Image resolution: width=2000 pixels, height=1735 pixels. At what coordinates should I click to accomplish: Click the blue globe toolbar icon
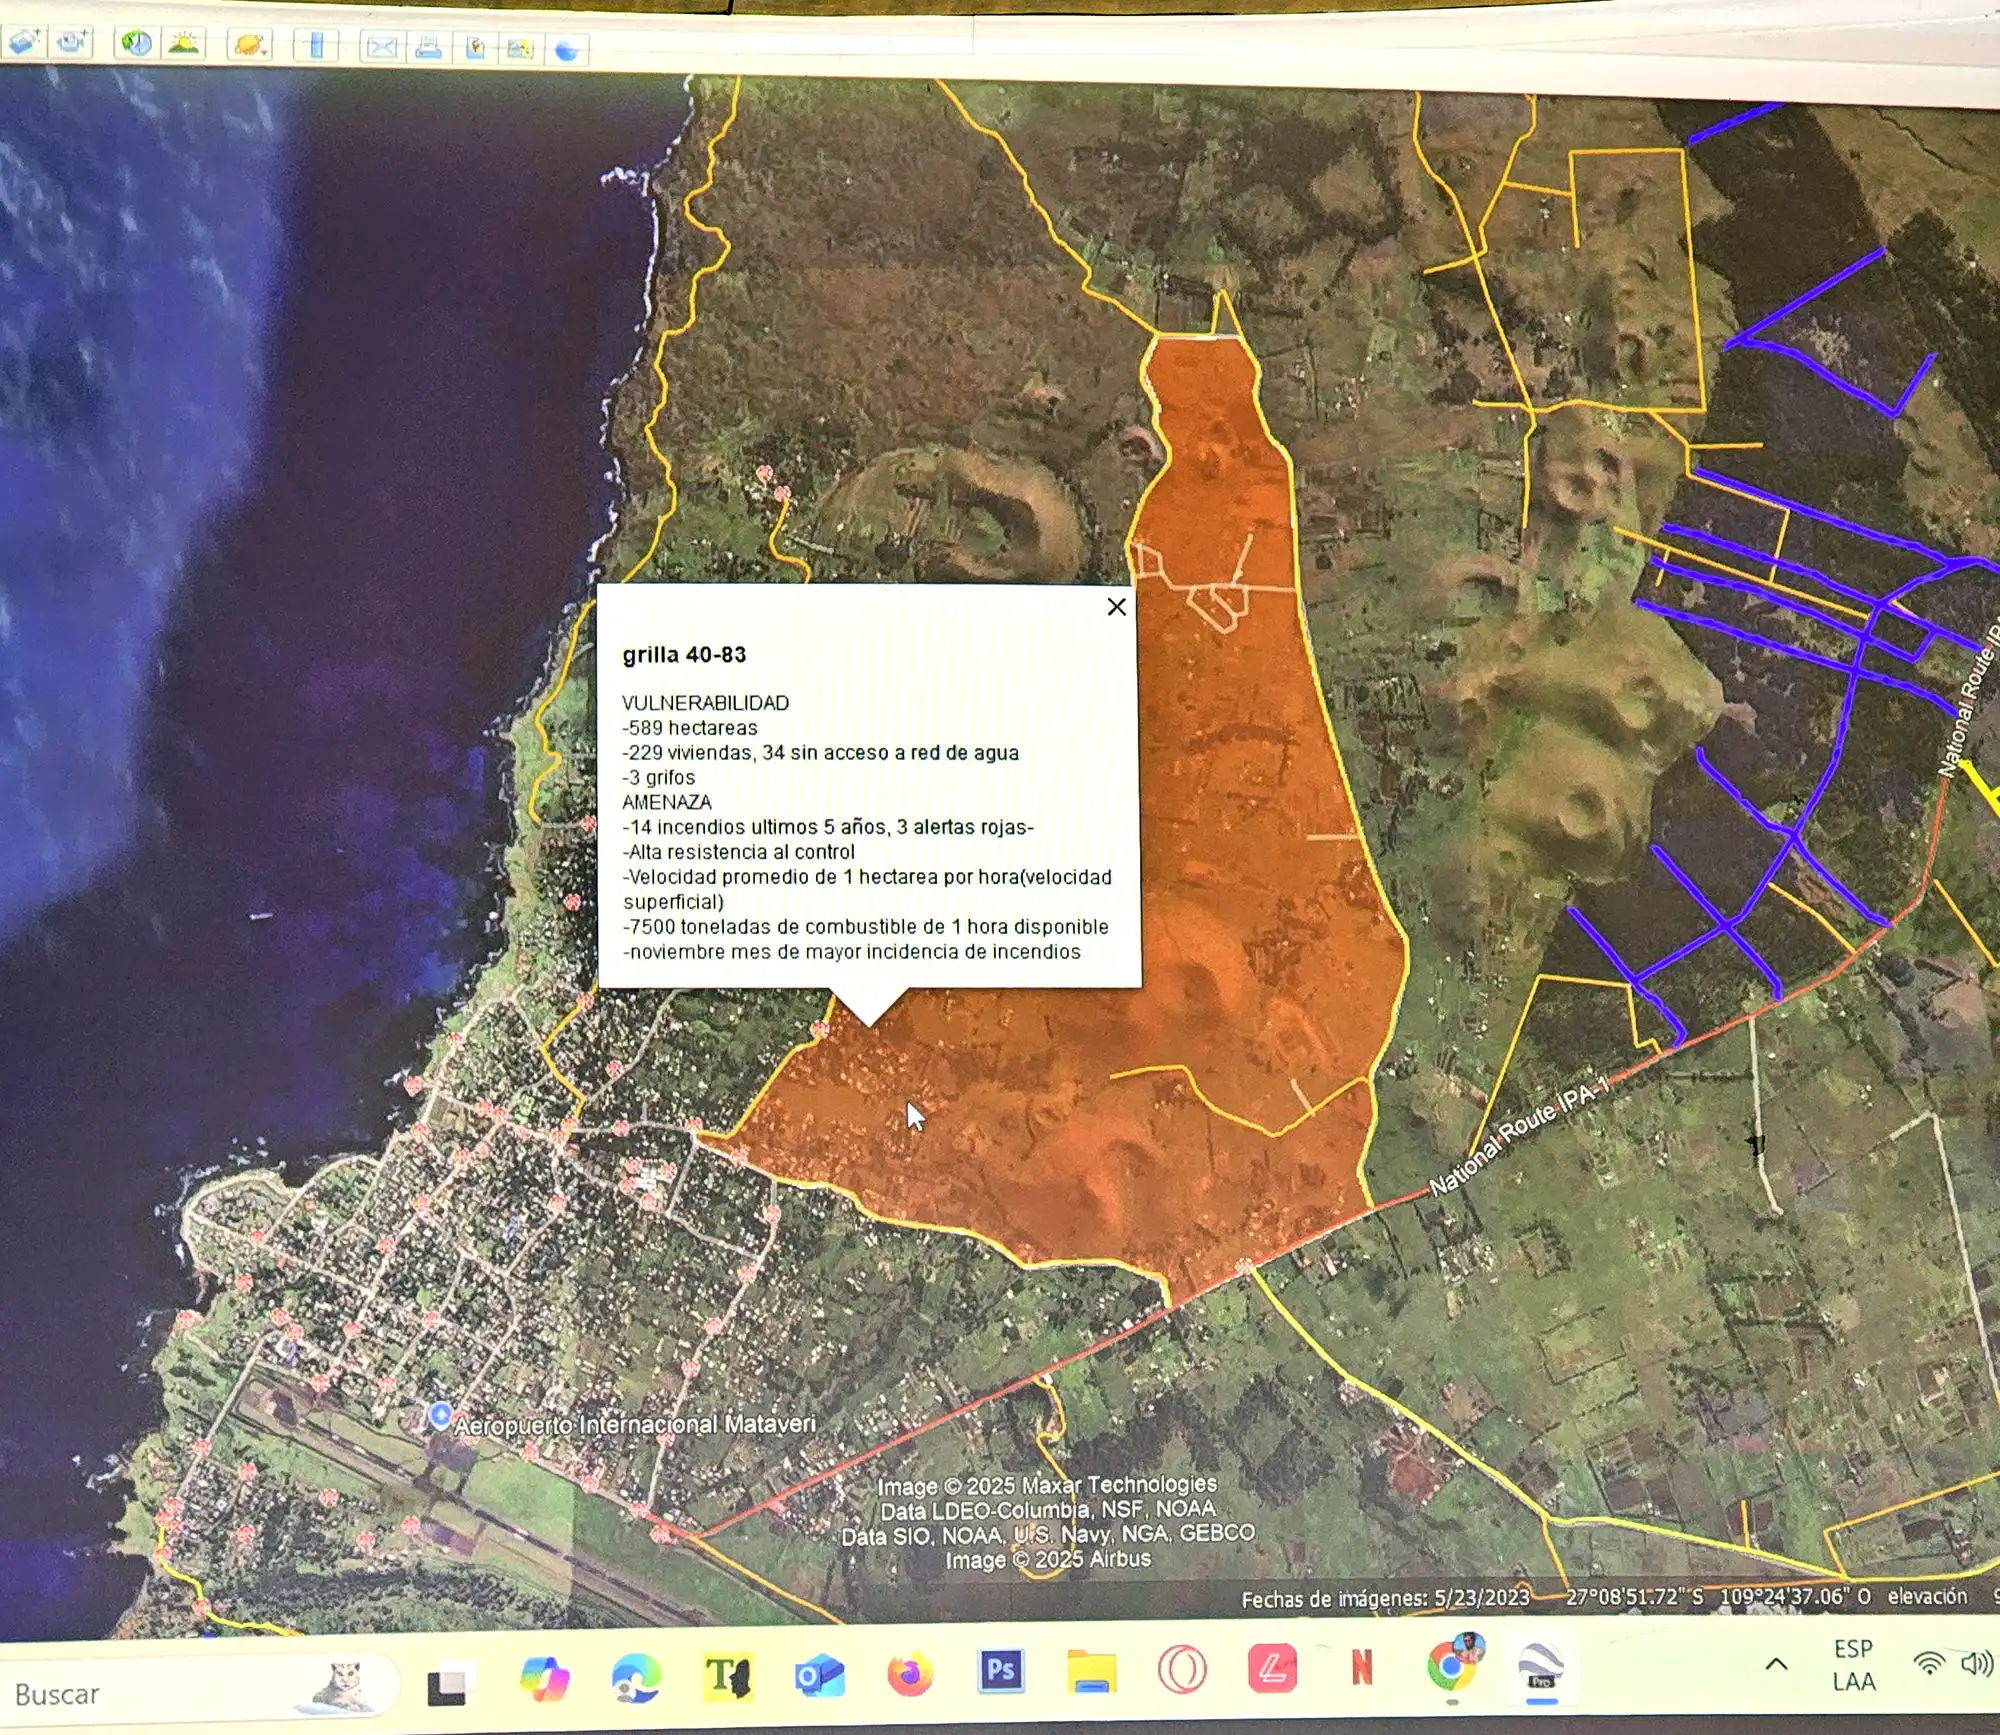coord(566,50)
